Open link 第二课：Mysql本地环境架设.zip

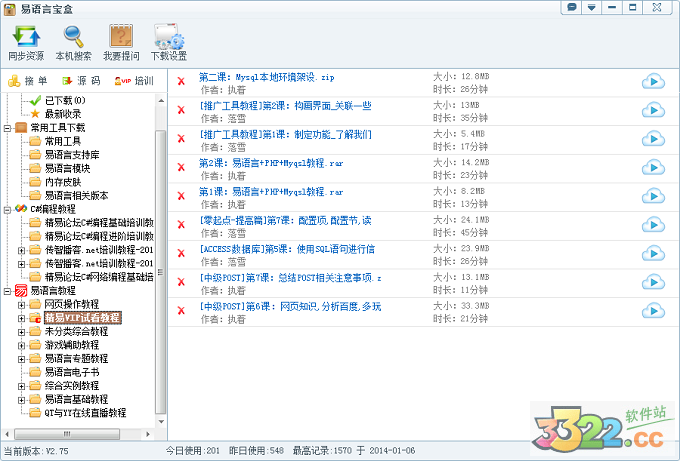(267, 77)
